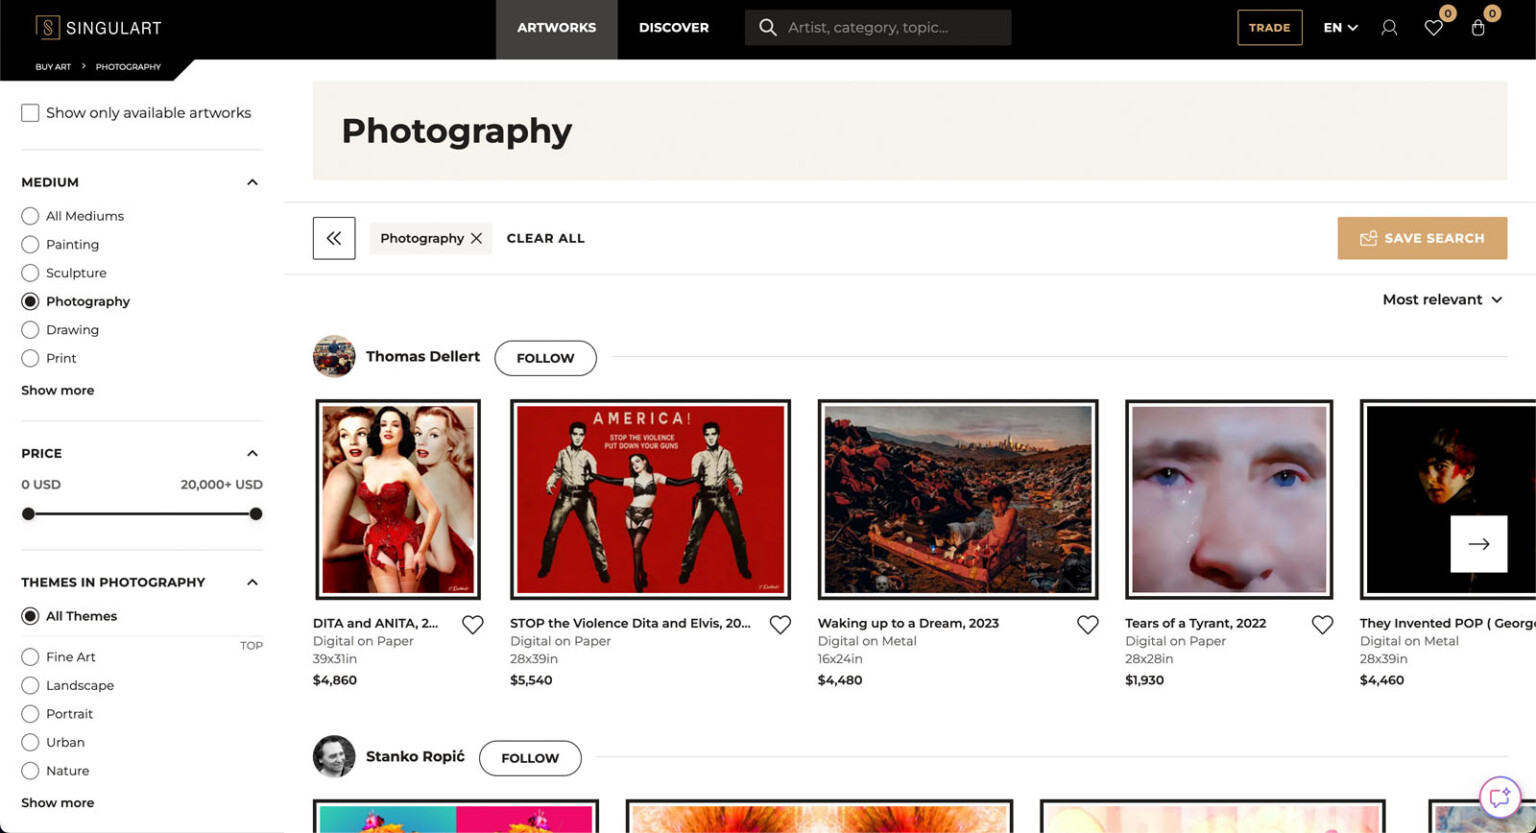This screenshot has height=833, width=1536.
Task: Choose the Portrait theme filter
Action: click(x=29, y=713)
